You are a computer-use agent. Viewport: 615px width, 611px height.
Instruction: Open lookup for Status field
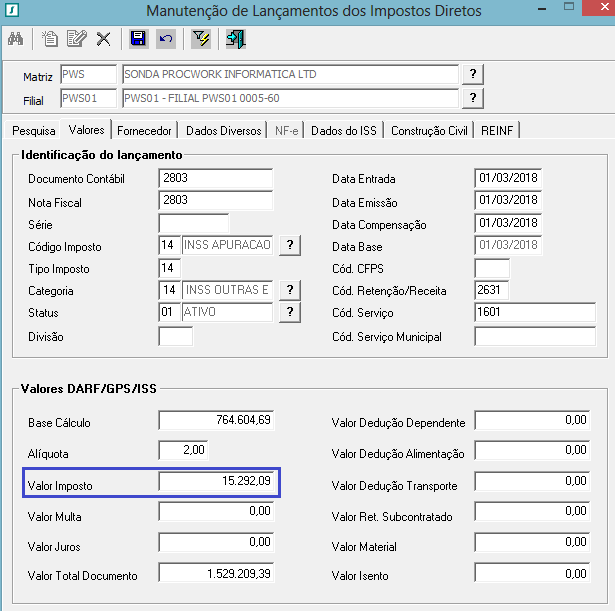click(x=289, y=312)
